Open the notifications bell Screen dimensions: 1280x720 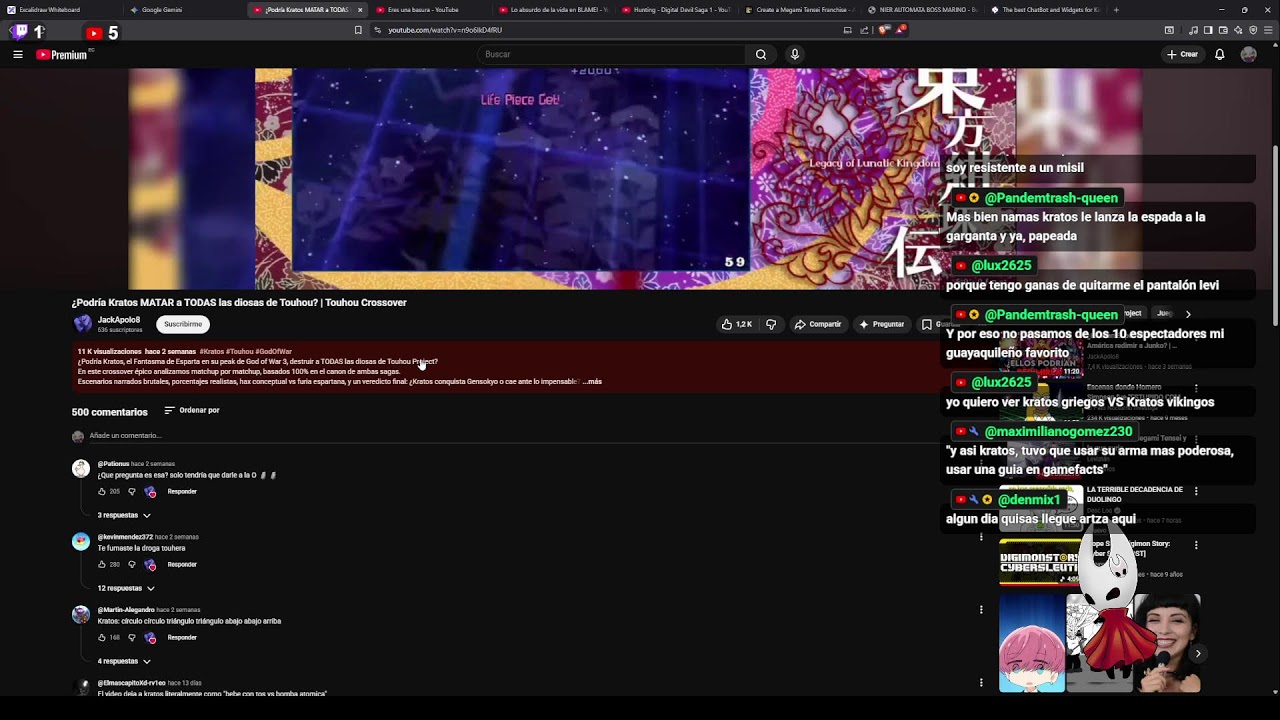coord(1220,55)
